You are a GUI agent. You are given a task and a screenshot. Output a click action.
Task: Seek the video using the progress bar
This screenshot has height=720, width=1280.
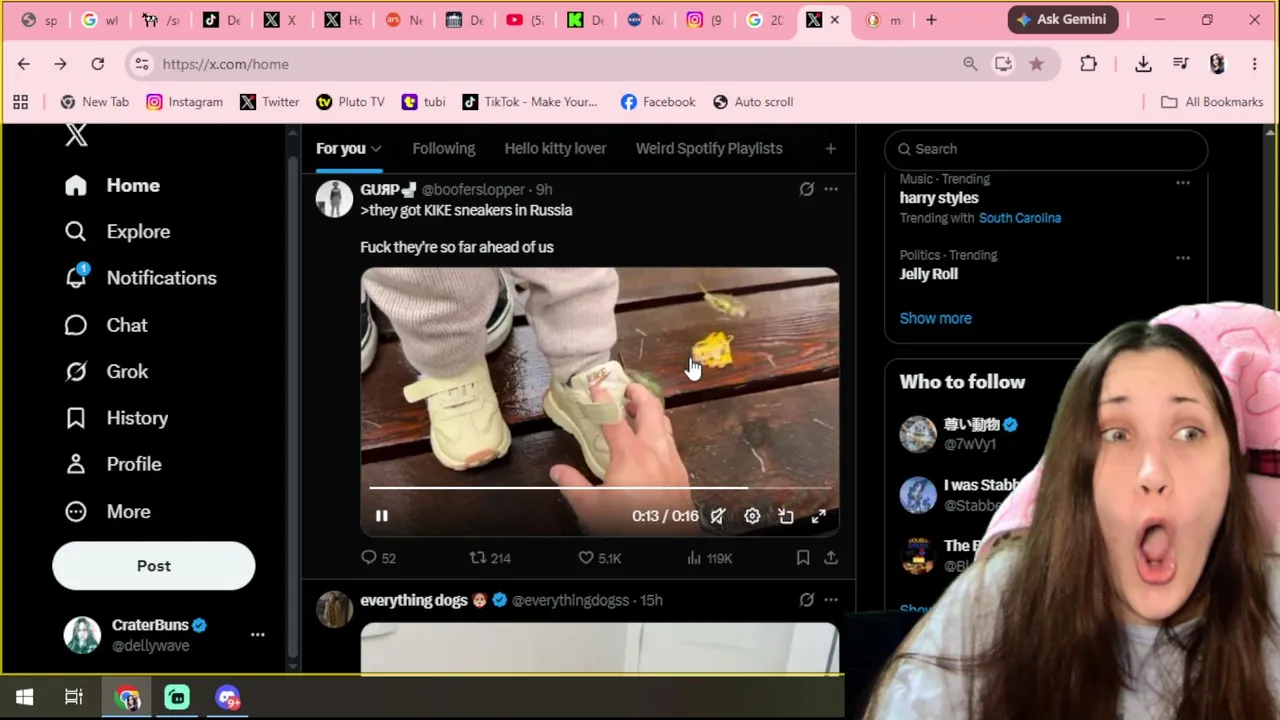(600, 489)
